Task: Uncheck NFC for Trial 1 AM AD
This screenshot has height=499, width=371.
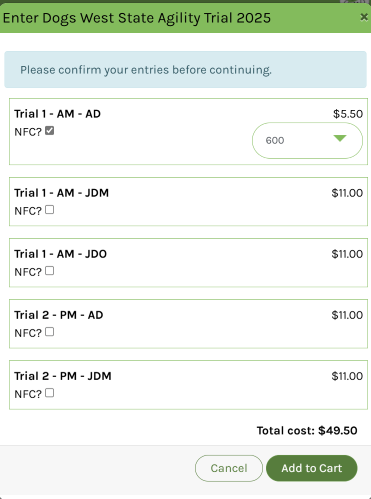Action: (49, 131)
